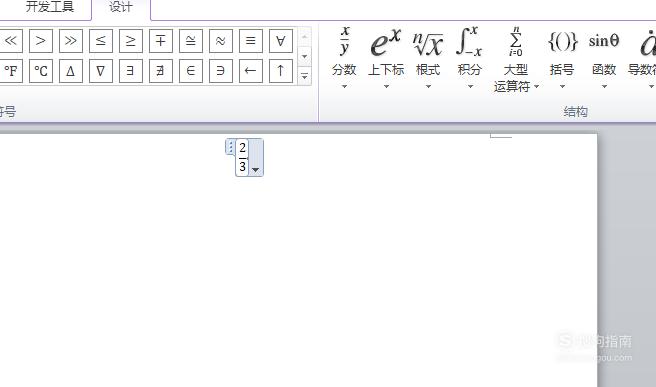Open the 导数符号 accent structure menu
Screen dimensions: 656x387
(x=642, y=58)
